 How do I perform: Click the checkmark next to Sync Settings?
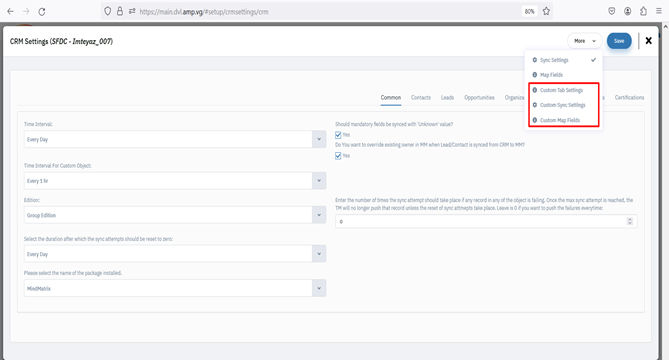(x=593, y=60)
